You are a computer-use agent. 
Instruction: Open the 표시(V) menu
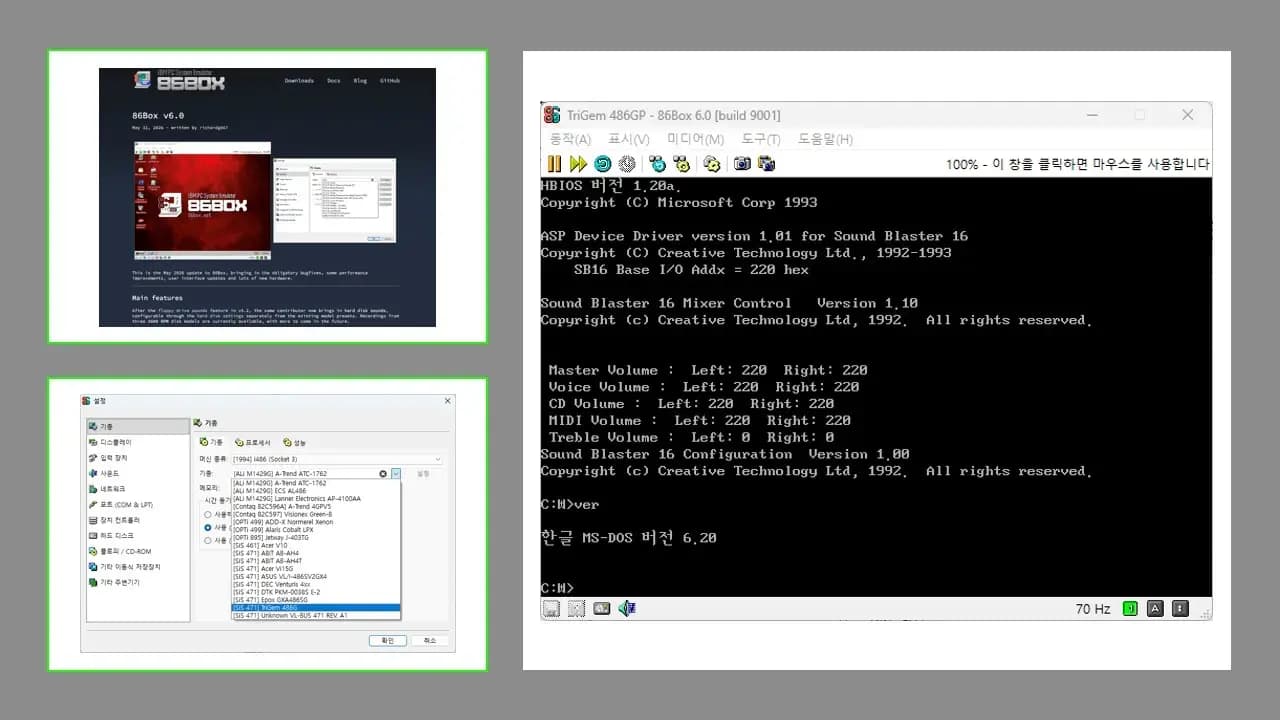coord(629,139)
